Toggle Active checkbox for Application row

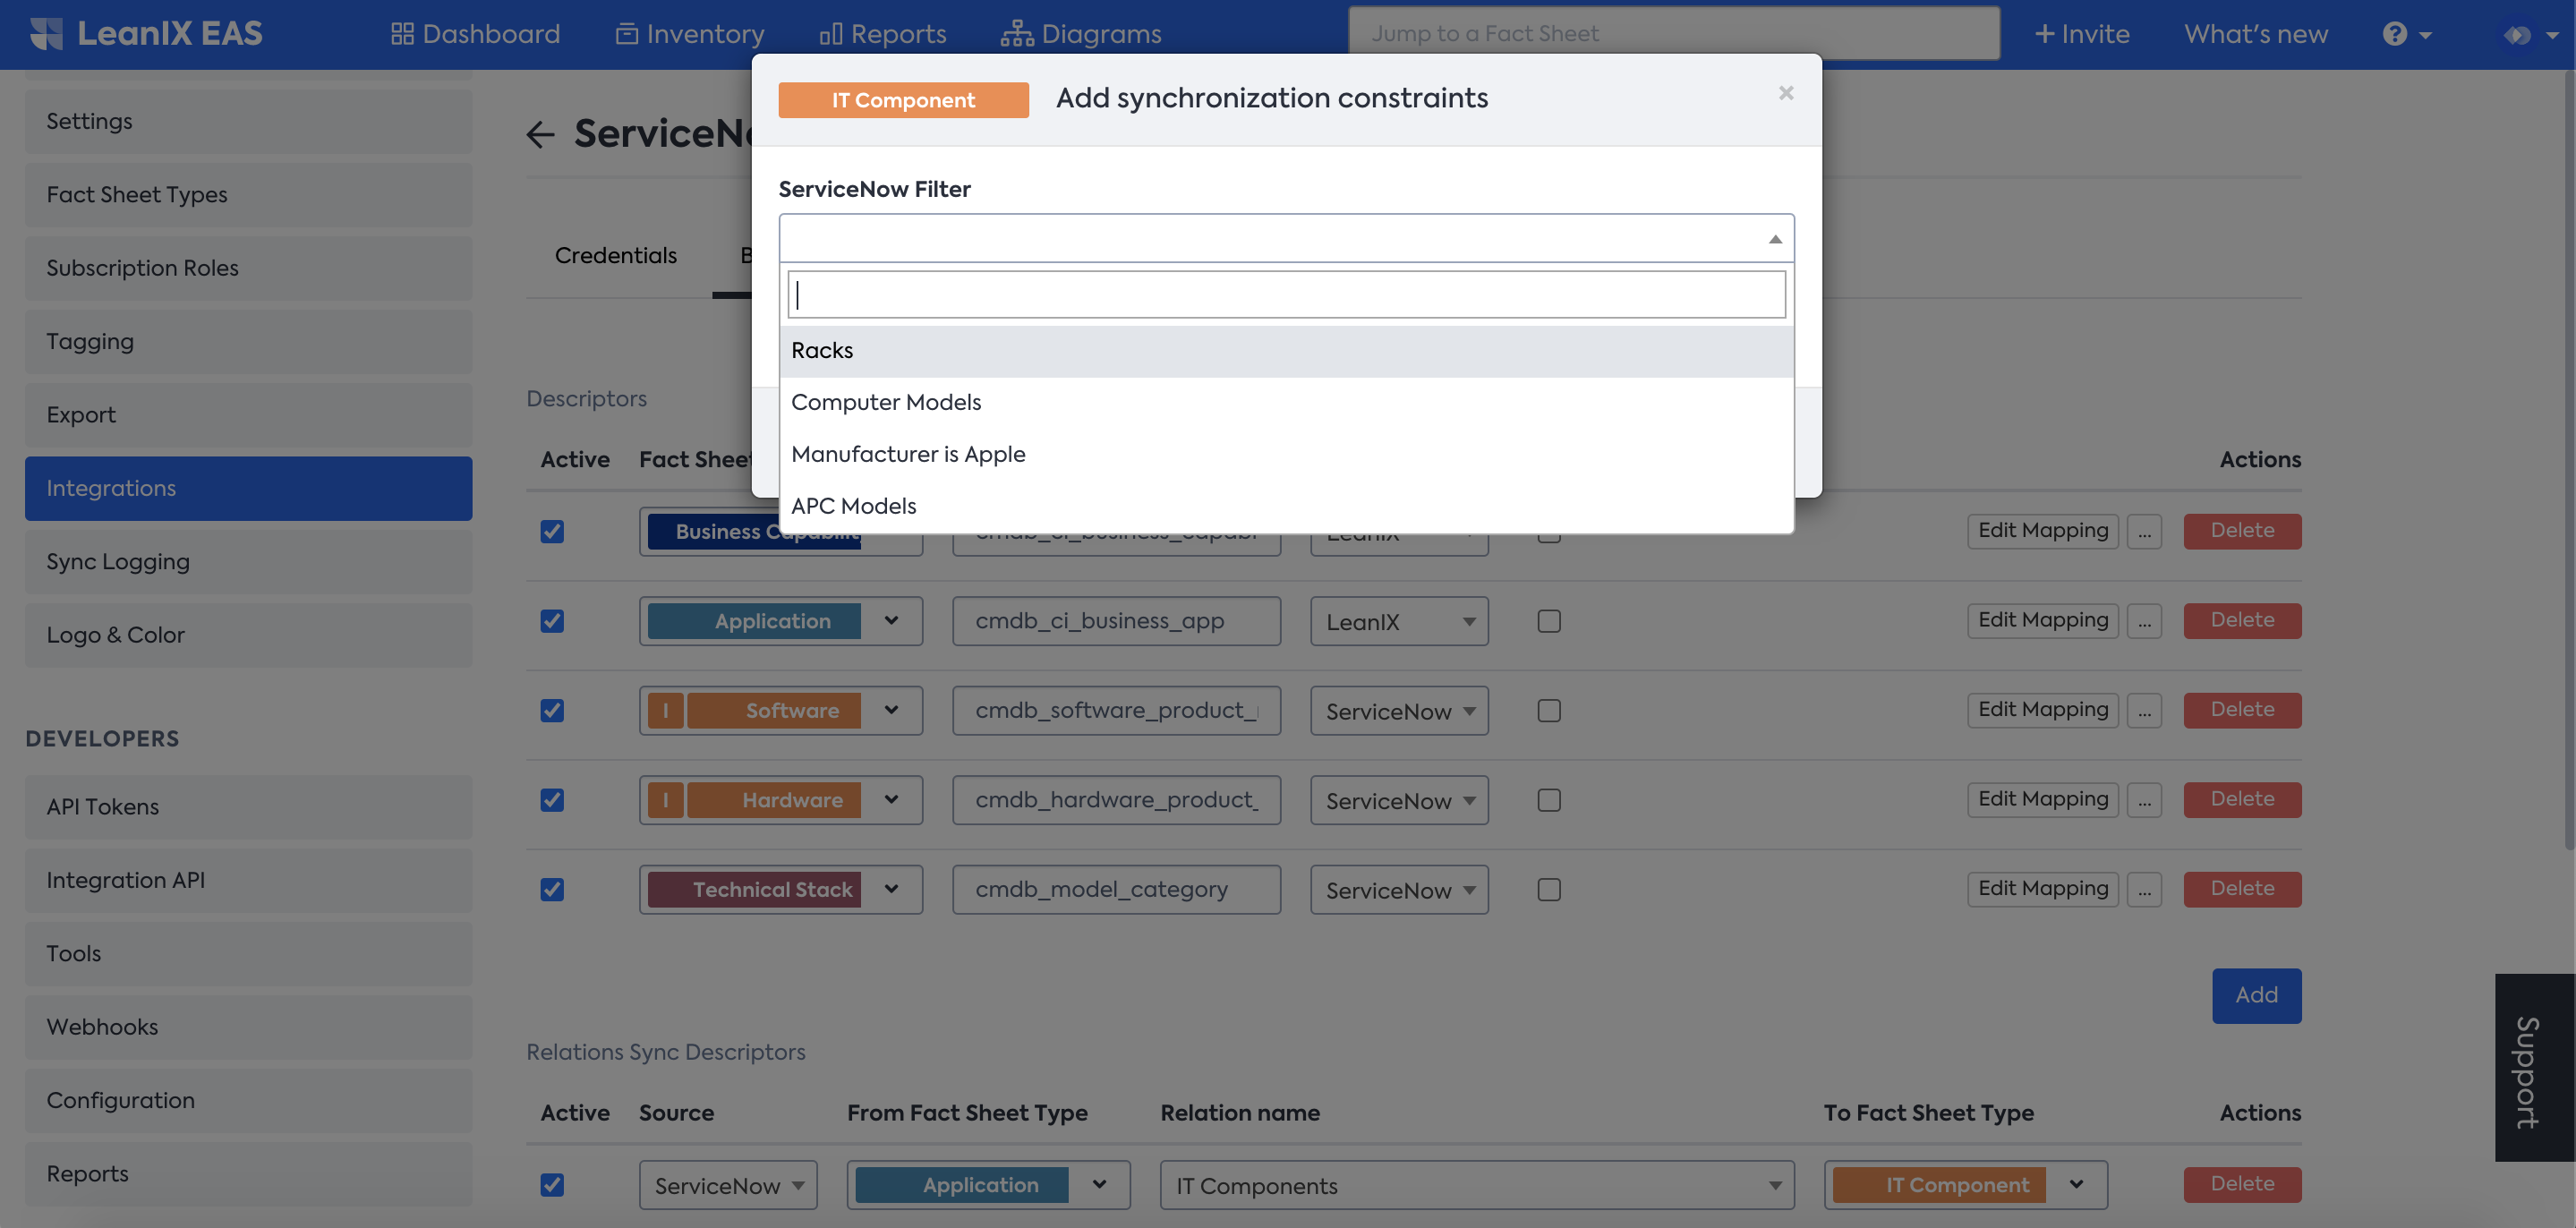552,621
